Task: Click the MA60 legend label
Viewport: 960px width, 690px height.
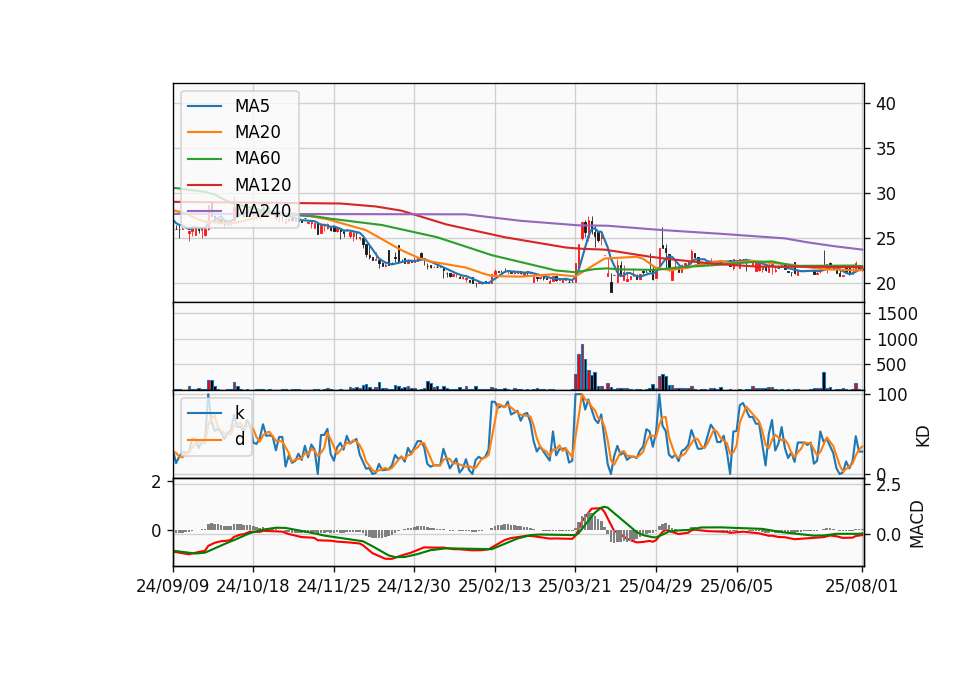Action: [x=257, y=159]
